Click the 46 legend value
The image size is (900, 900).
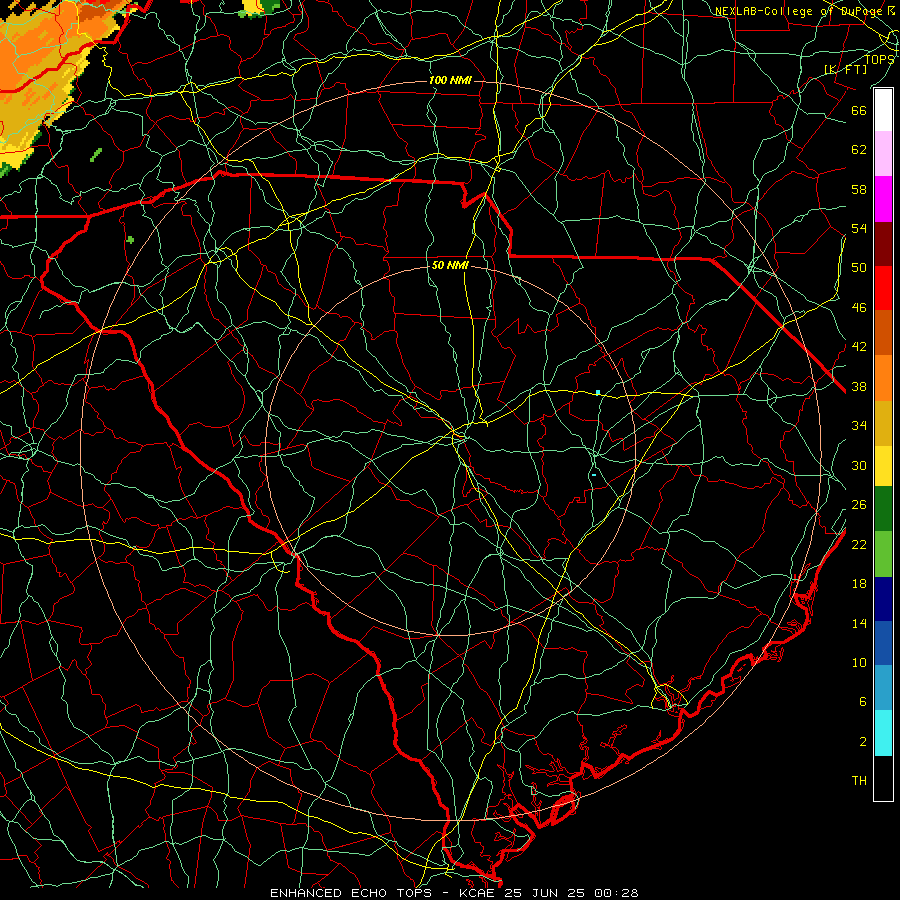[859, 308]
